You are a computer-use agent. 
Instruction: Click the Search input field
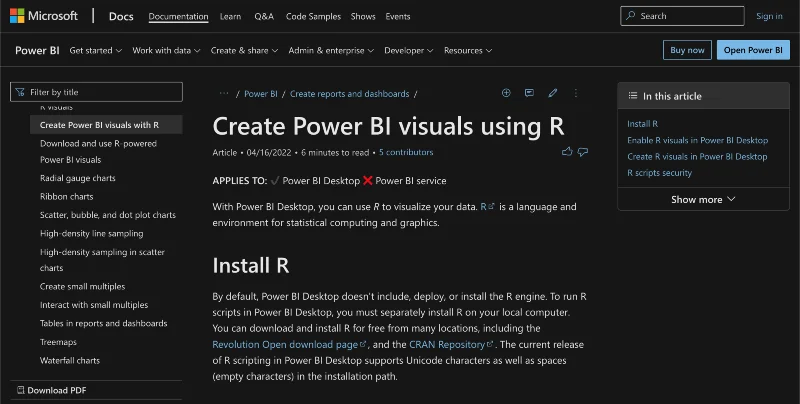pos(682,16)
